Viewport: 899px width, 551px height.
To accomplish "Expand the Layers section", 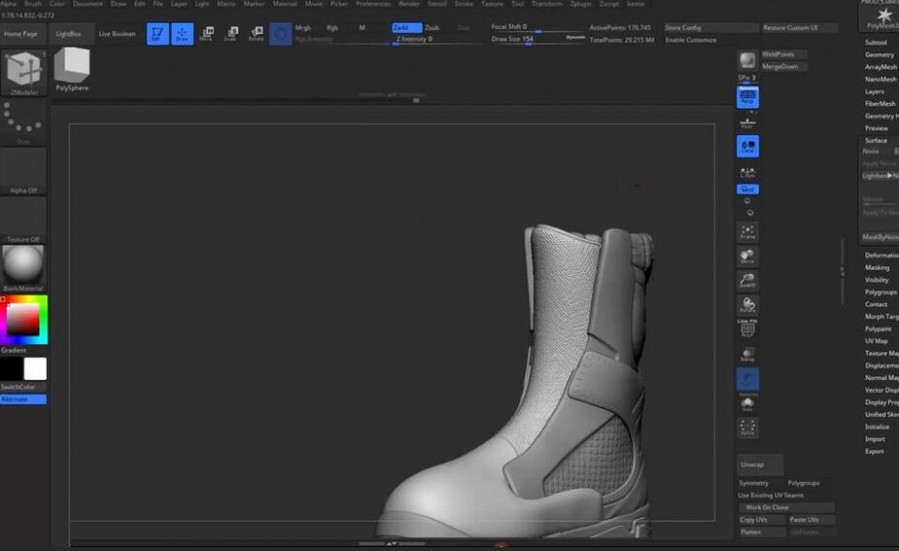I will 874,92.
